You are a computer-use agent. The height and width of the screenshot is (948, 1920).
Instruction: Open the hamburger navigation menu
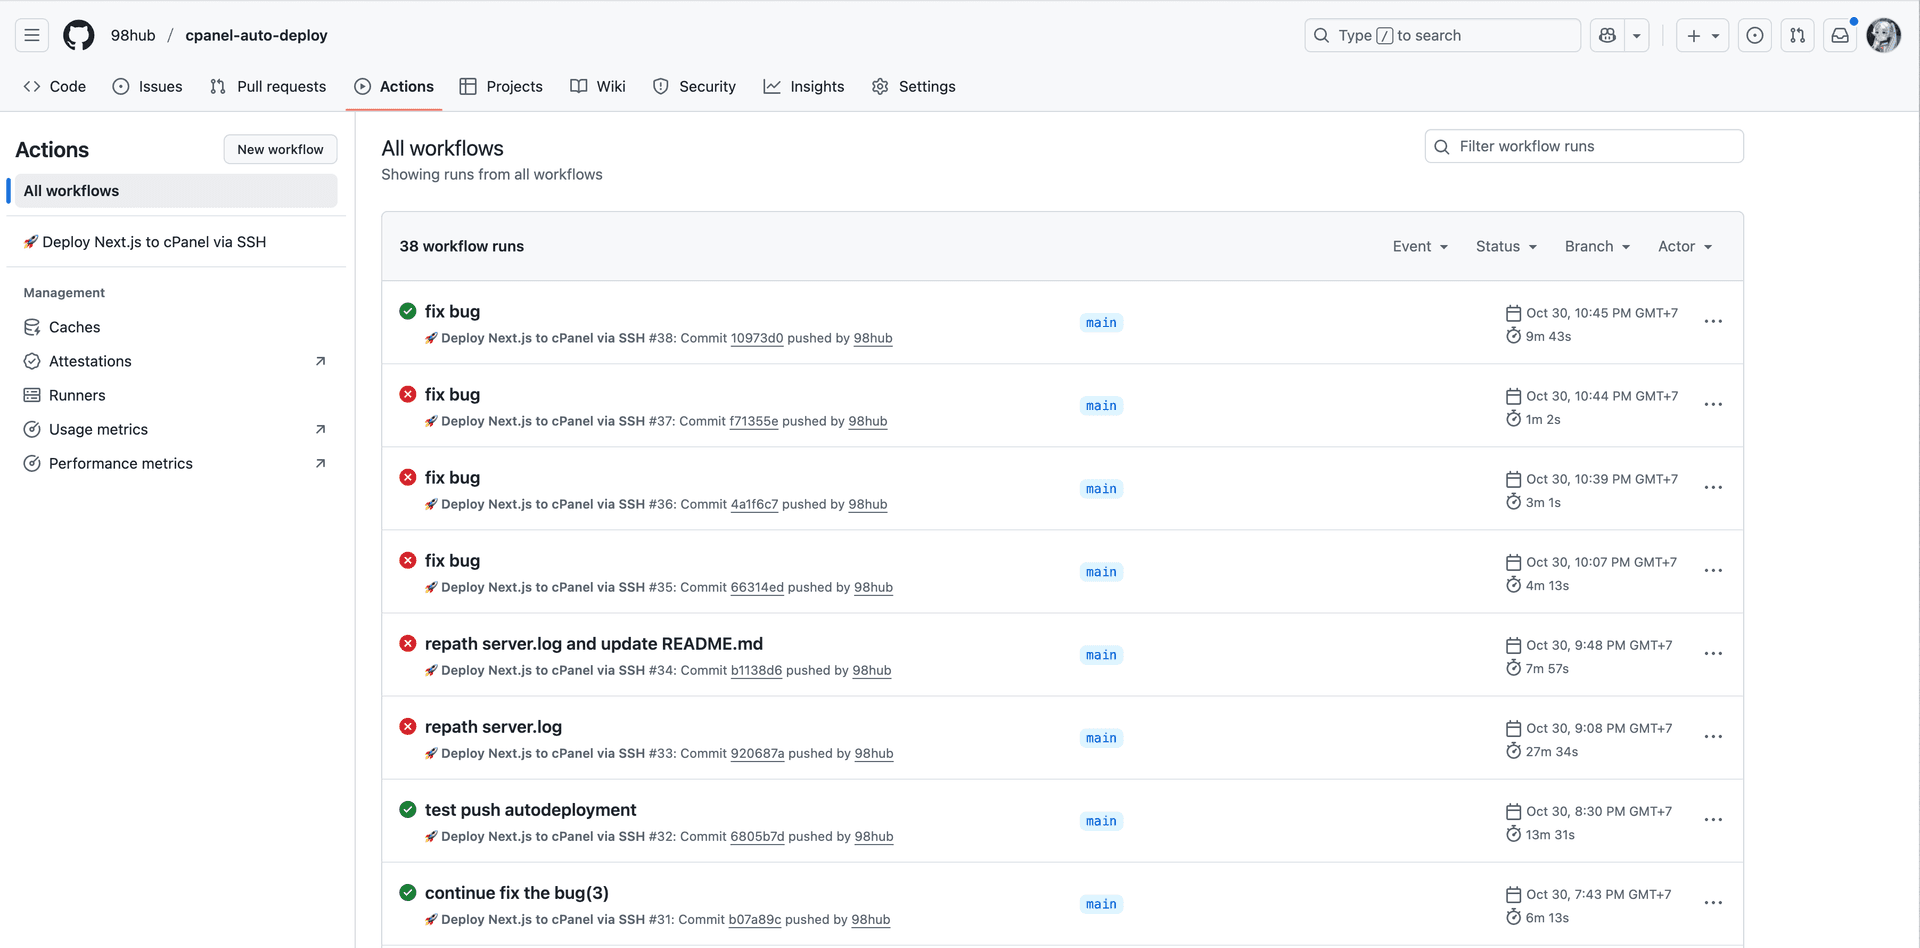tap(31, 35)
